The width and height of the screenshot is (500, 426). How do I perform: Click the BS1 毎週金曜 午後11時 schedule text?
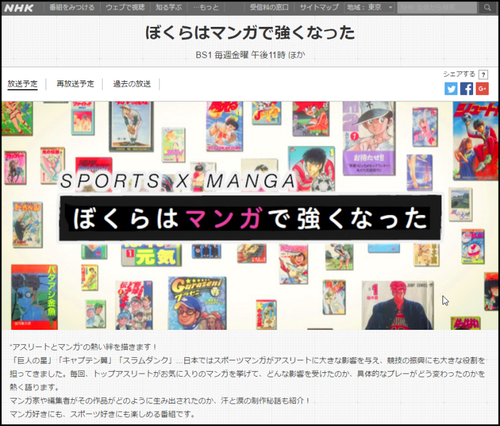tap(250, 55)
